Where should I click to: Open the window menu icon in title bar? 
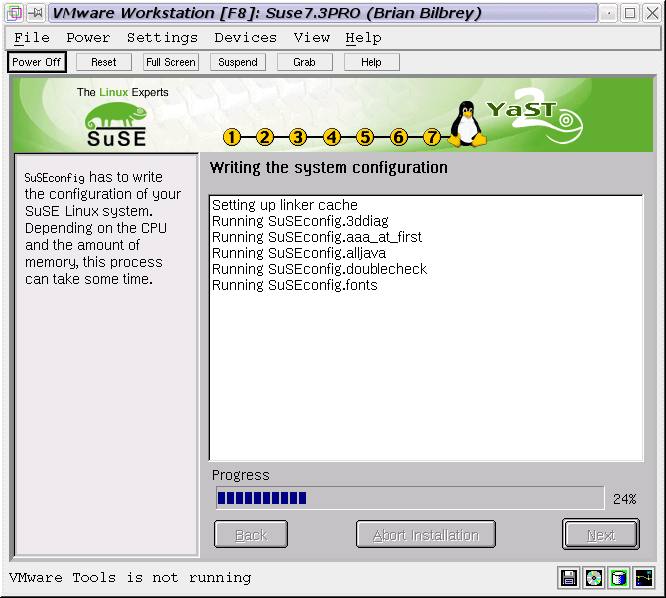tap(14, 13)
